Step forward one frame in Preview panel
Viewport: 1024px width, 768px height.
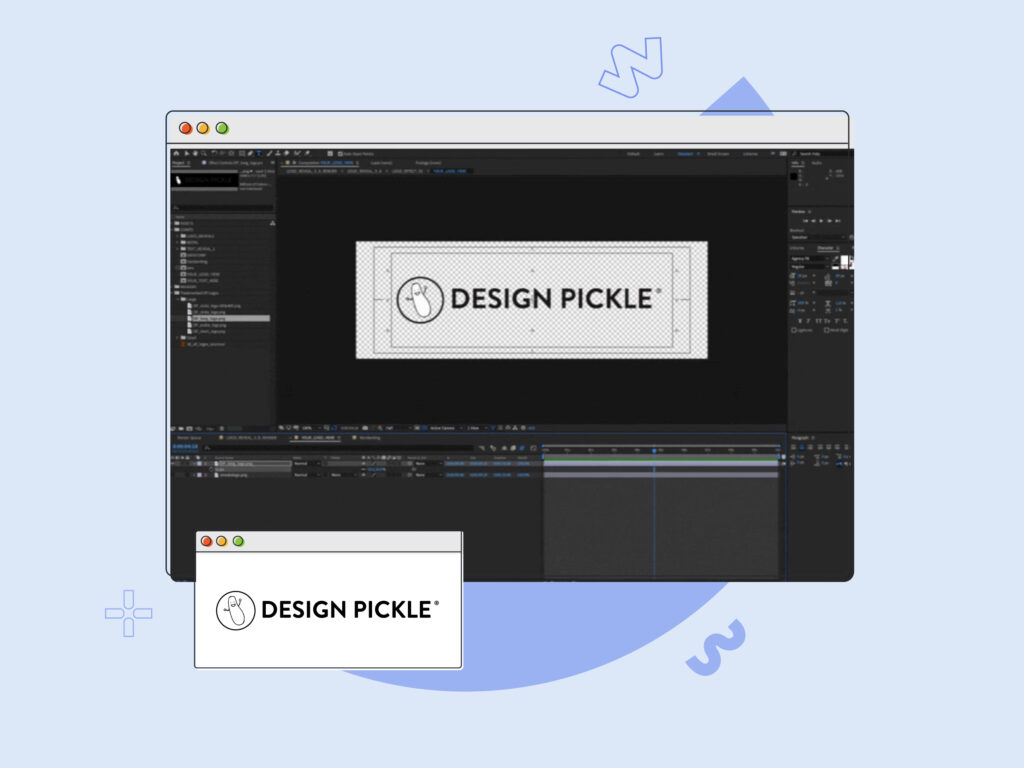(x=829, y=221)
